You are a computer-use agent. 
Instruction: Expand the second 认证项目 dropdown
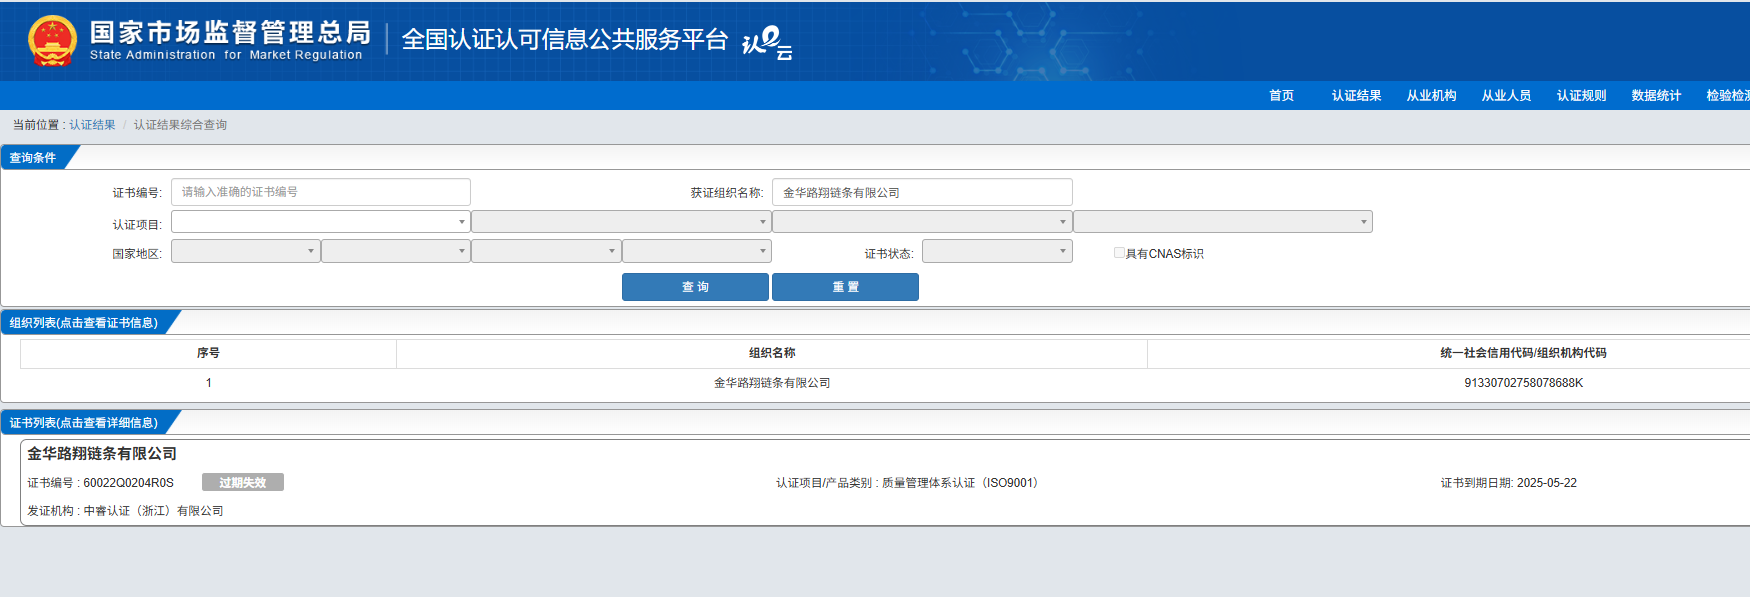point(621,221)
